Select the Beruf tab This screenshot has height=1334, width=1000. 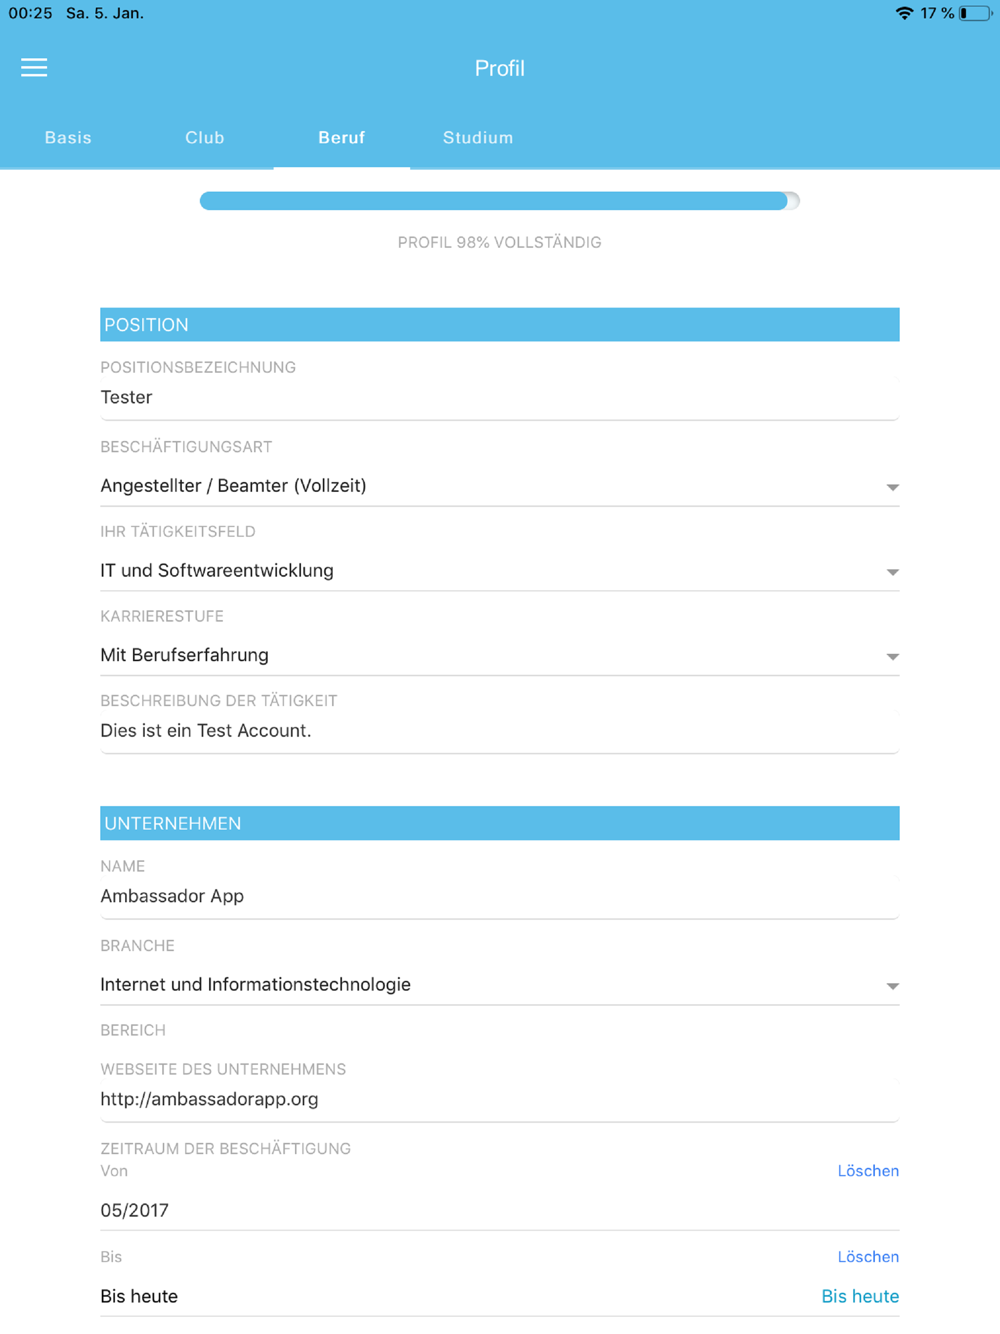point(342,138)
